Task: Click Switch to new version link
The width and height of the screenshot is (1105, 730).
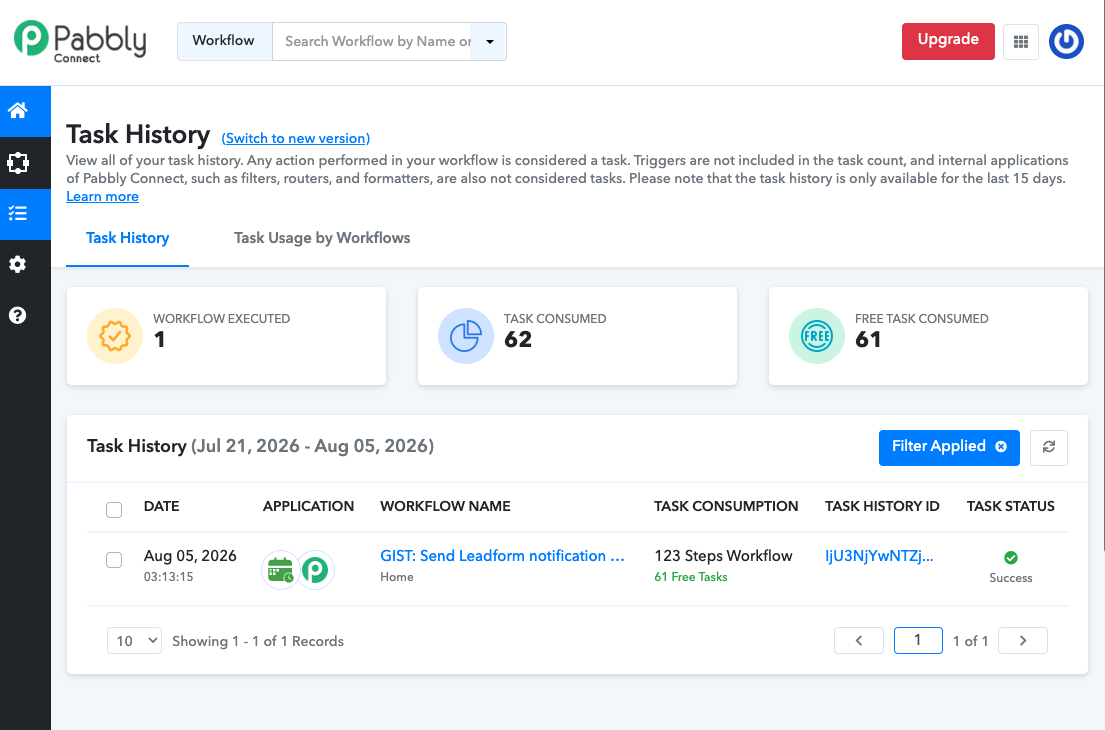Action: 296,139
